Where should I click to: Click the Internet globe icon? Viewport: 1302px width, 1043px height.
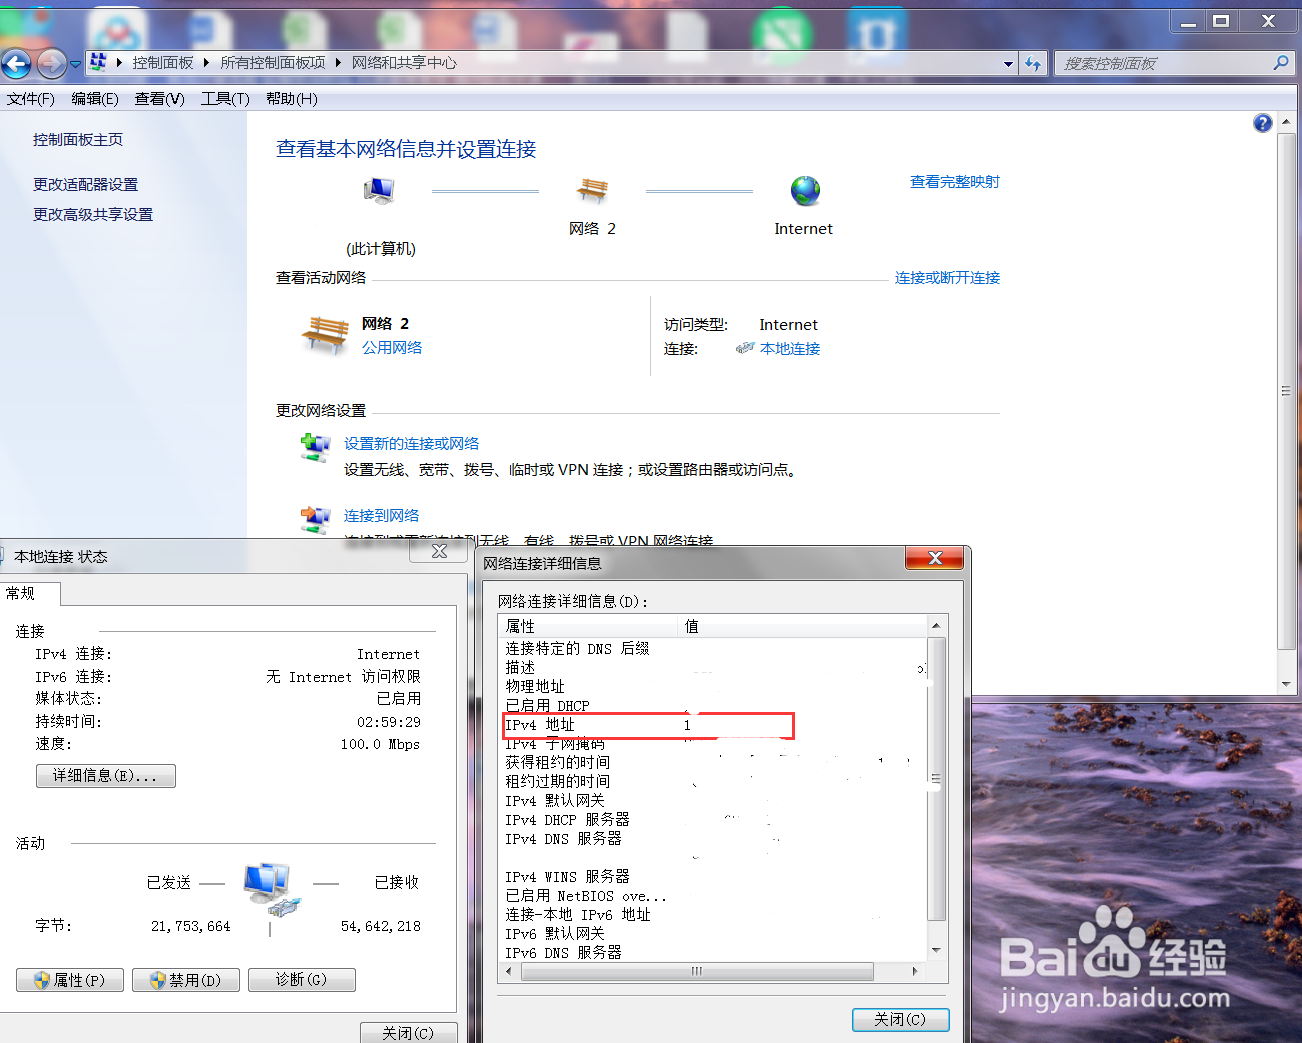click(804, 191)
